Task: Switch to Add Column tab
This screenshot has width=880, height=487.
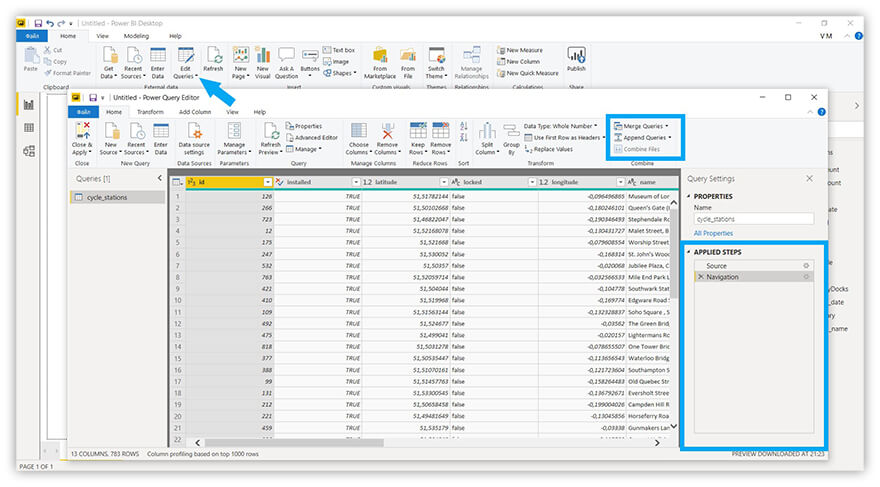Action: click(195, 112)
